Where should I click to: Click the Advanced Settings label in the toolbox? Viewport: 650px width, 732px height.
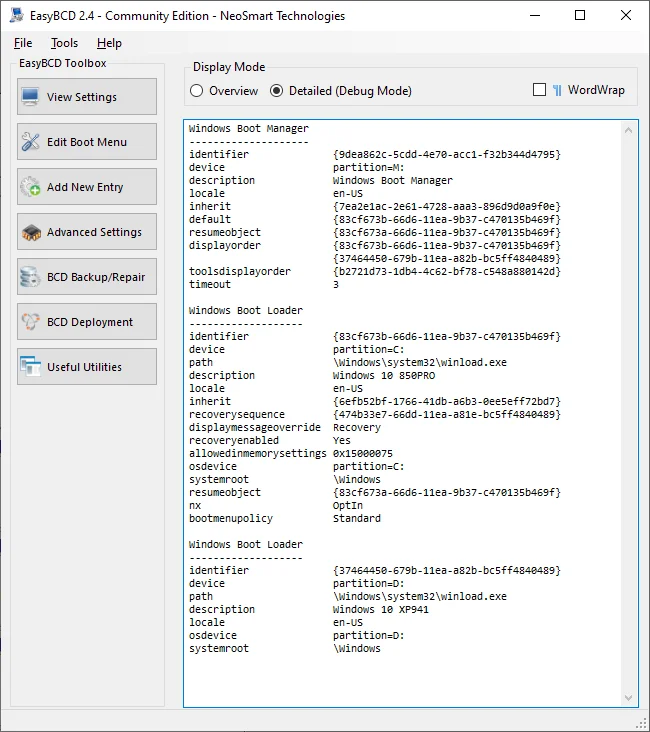(94, 232)
